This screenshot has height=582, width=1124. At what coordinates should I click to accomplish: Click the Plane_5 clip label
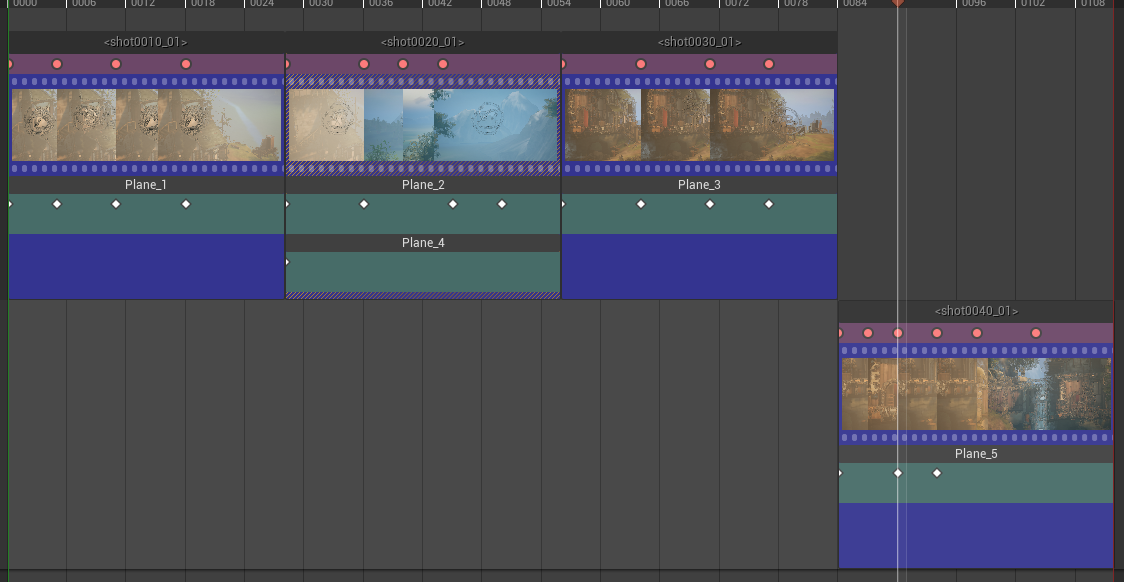tap(975, 453)
